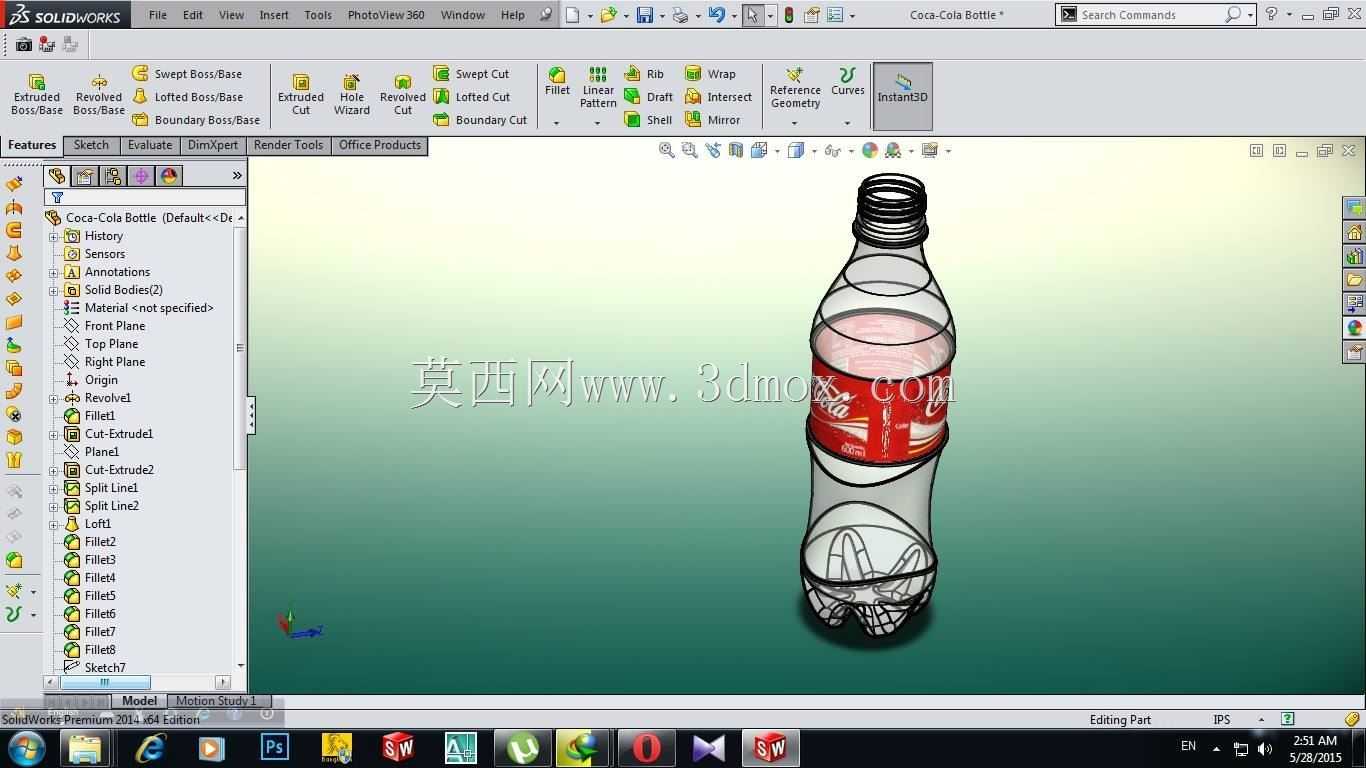Open the FeatureManager design tree tab
The width and height of the screenshot is (1366, 768).
click(57, 176)
